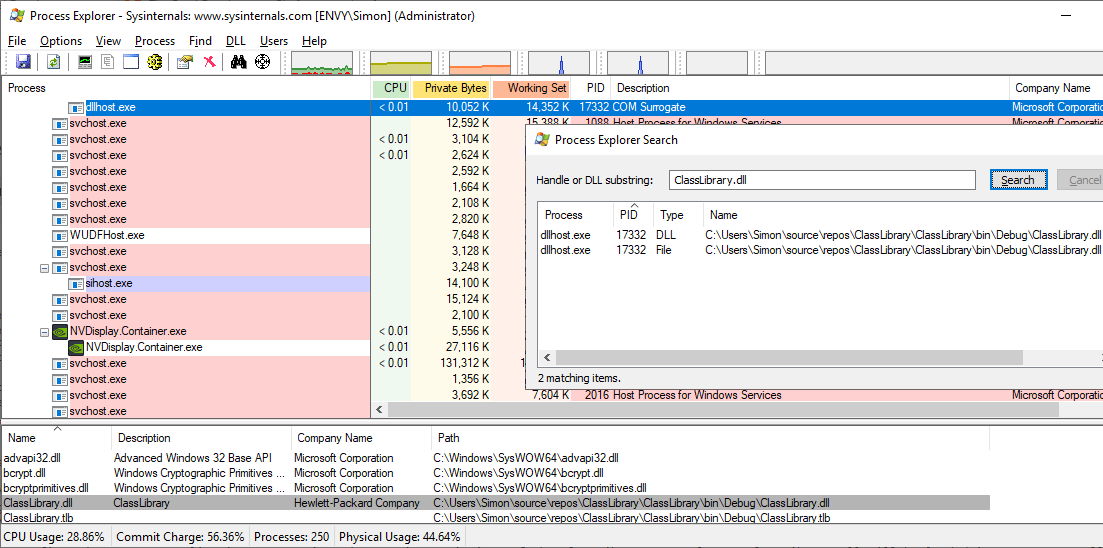This screenshot has height=548, width=1103.
Task: Open the Find menu
Action: 200,41
